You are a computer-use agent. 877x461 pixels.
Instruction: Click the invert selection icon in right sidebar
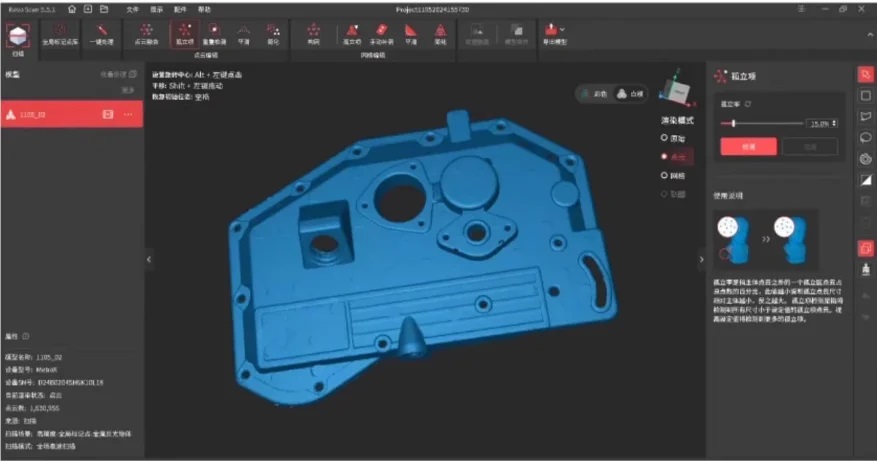coord(865,180)
